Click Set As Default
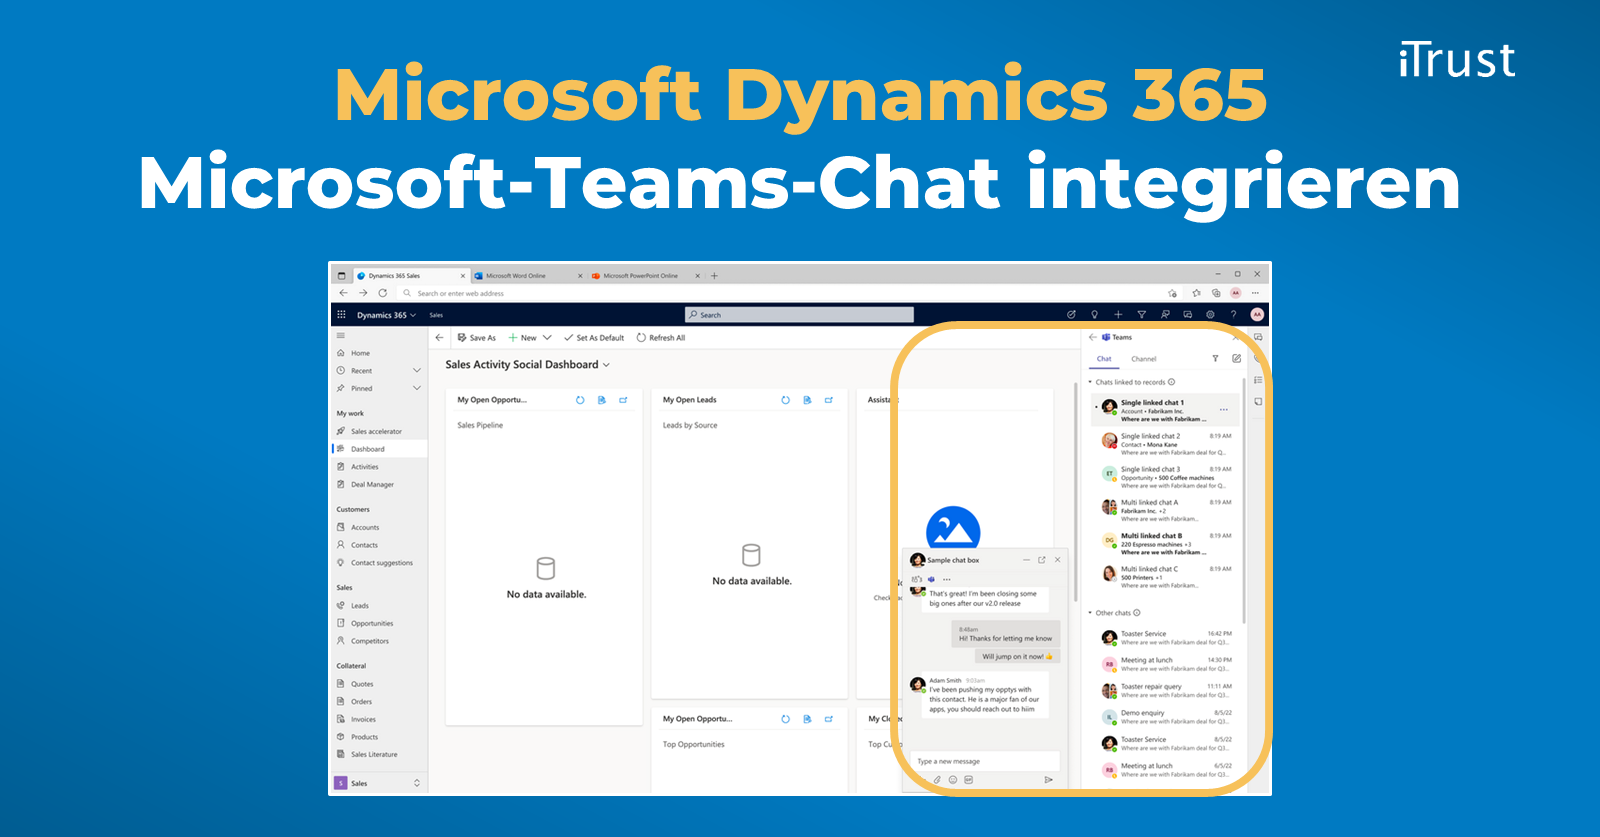 [594, 338]
